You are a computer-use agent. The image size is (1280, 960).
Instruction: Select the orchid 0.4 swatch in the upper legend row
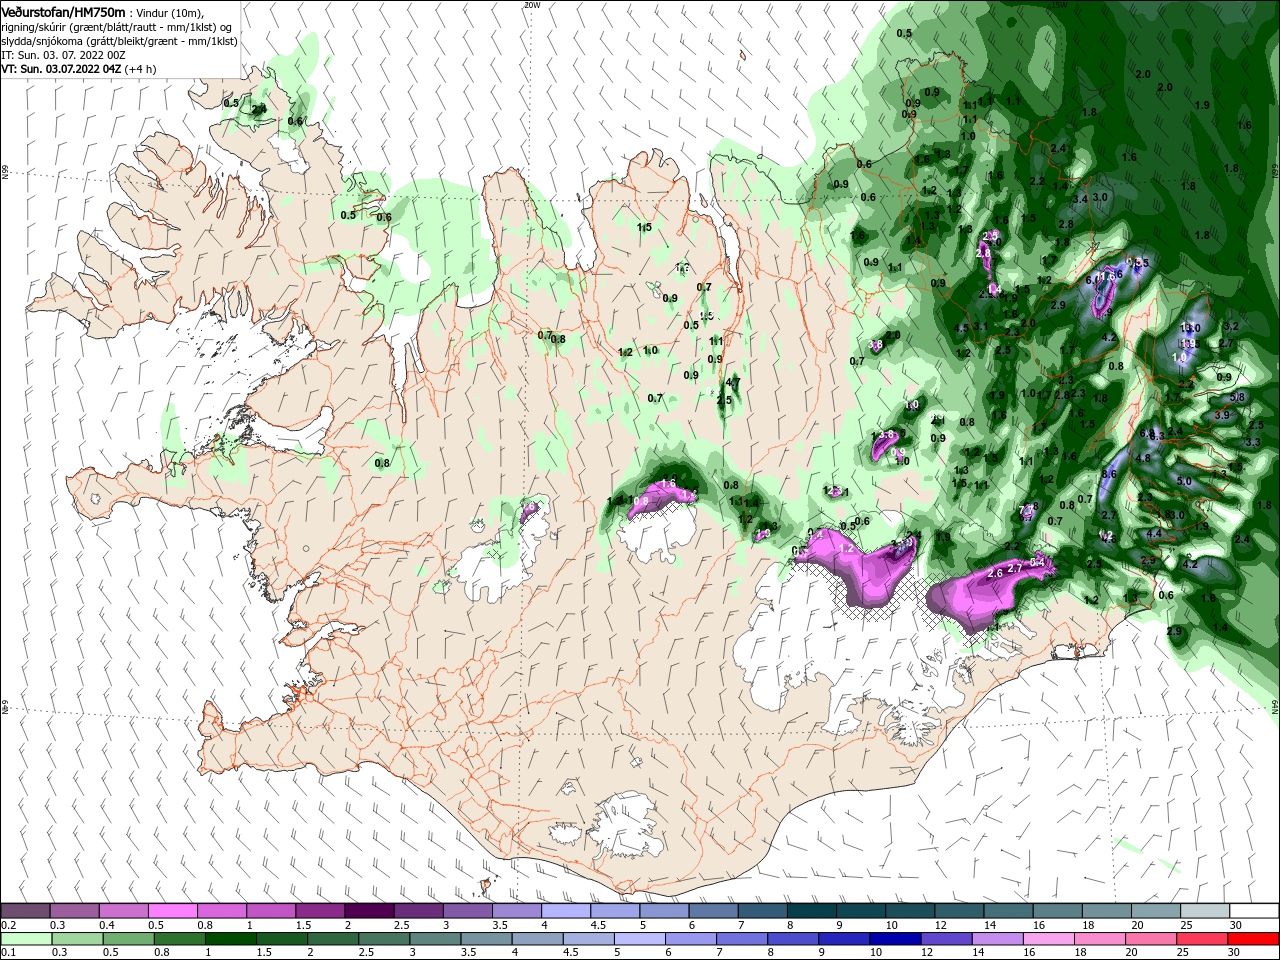point(123,910)
